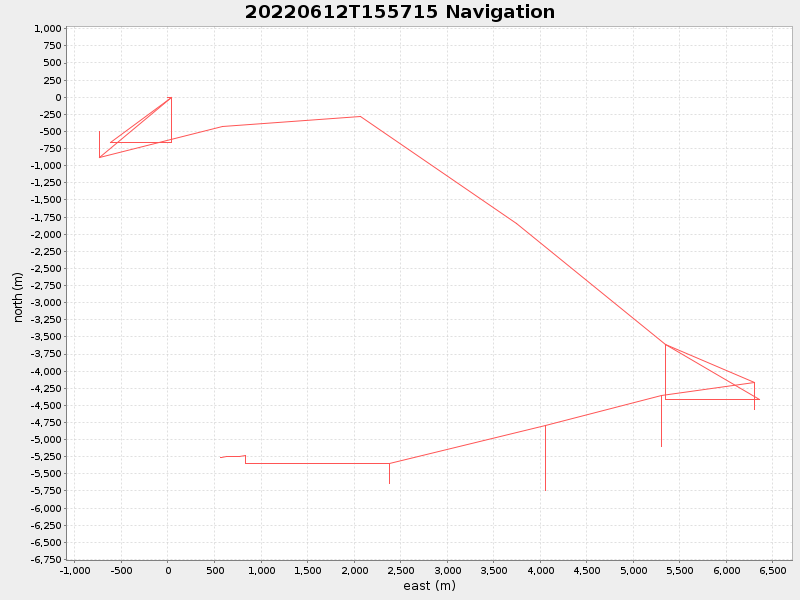Click the -250 north axis tick label
This screenshot has height=600, width=800.
pos(49,114)
